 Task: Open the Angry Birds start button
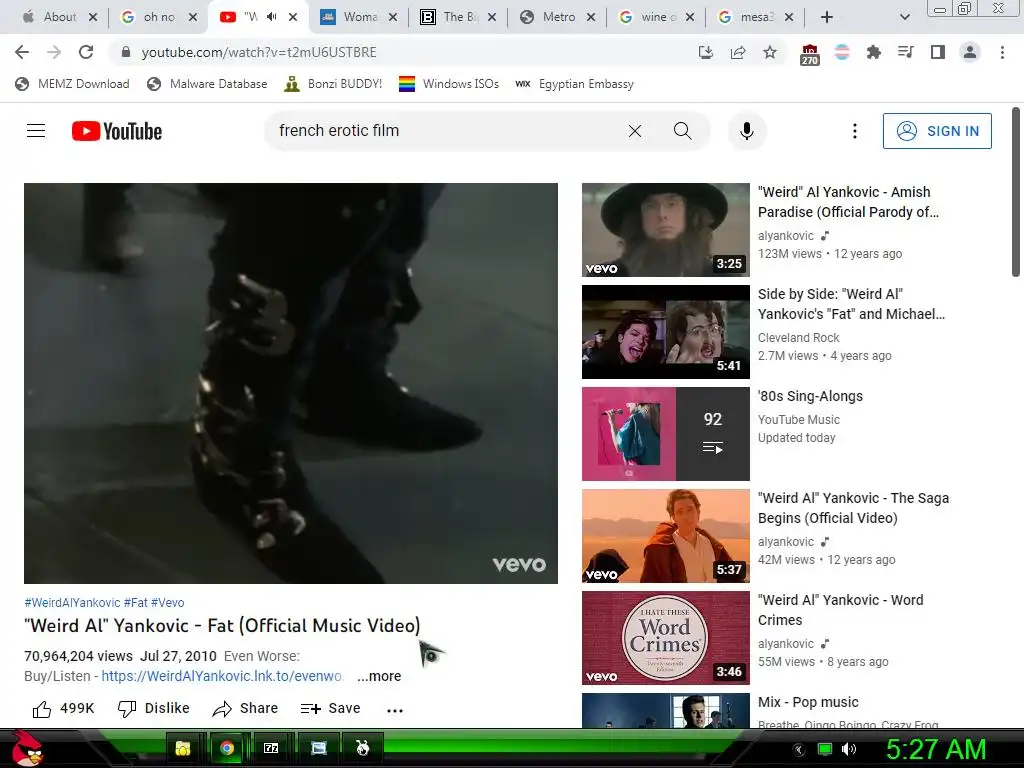coord(27,748)
